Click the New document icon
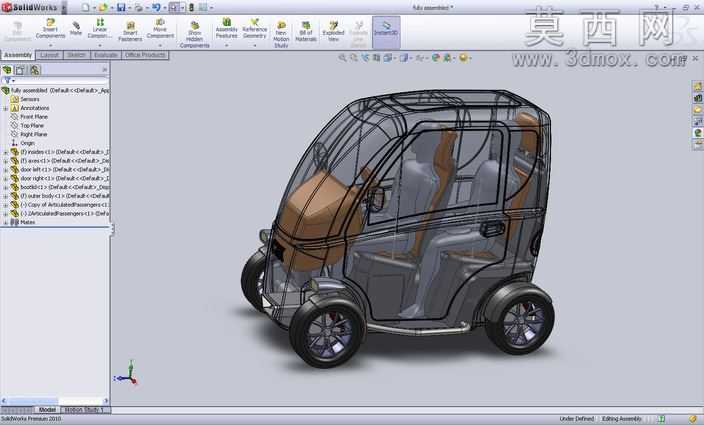 click(x=85, y=7)
